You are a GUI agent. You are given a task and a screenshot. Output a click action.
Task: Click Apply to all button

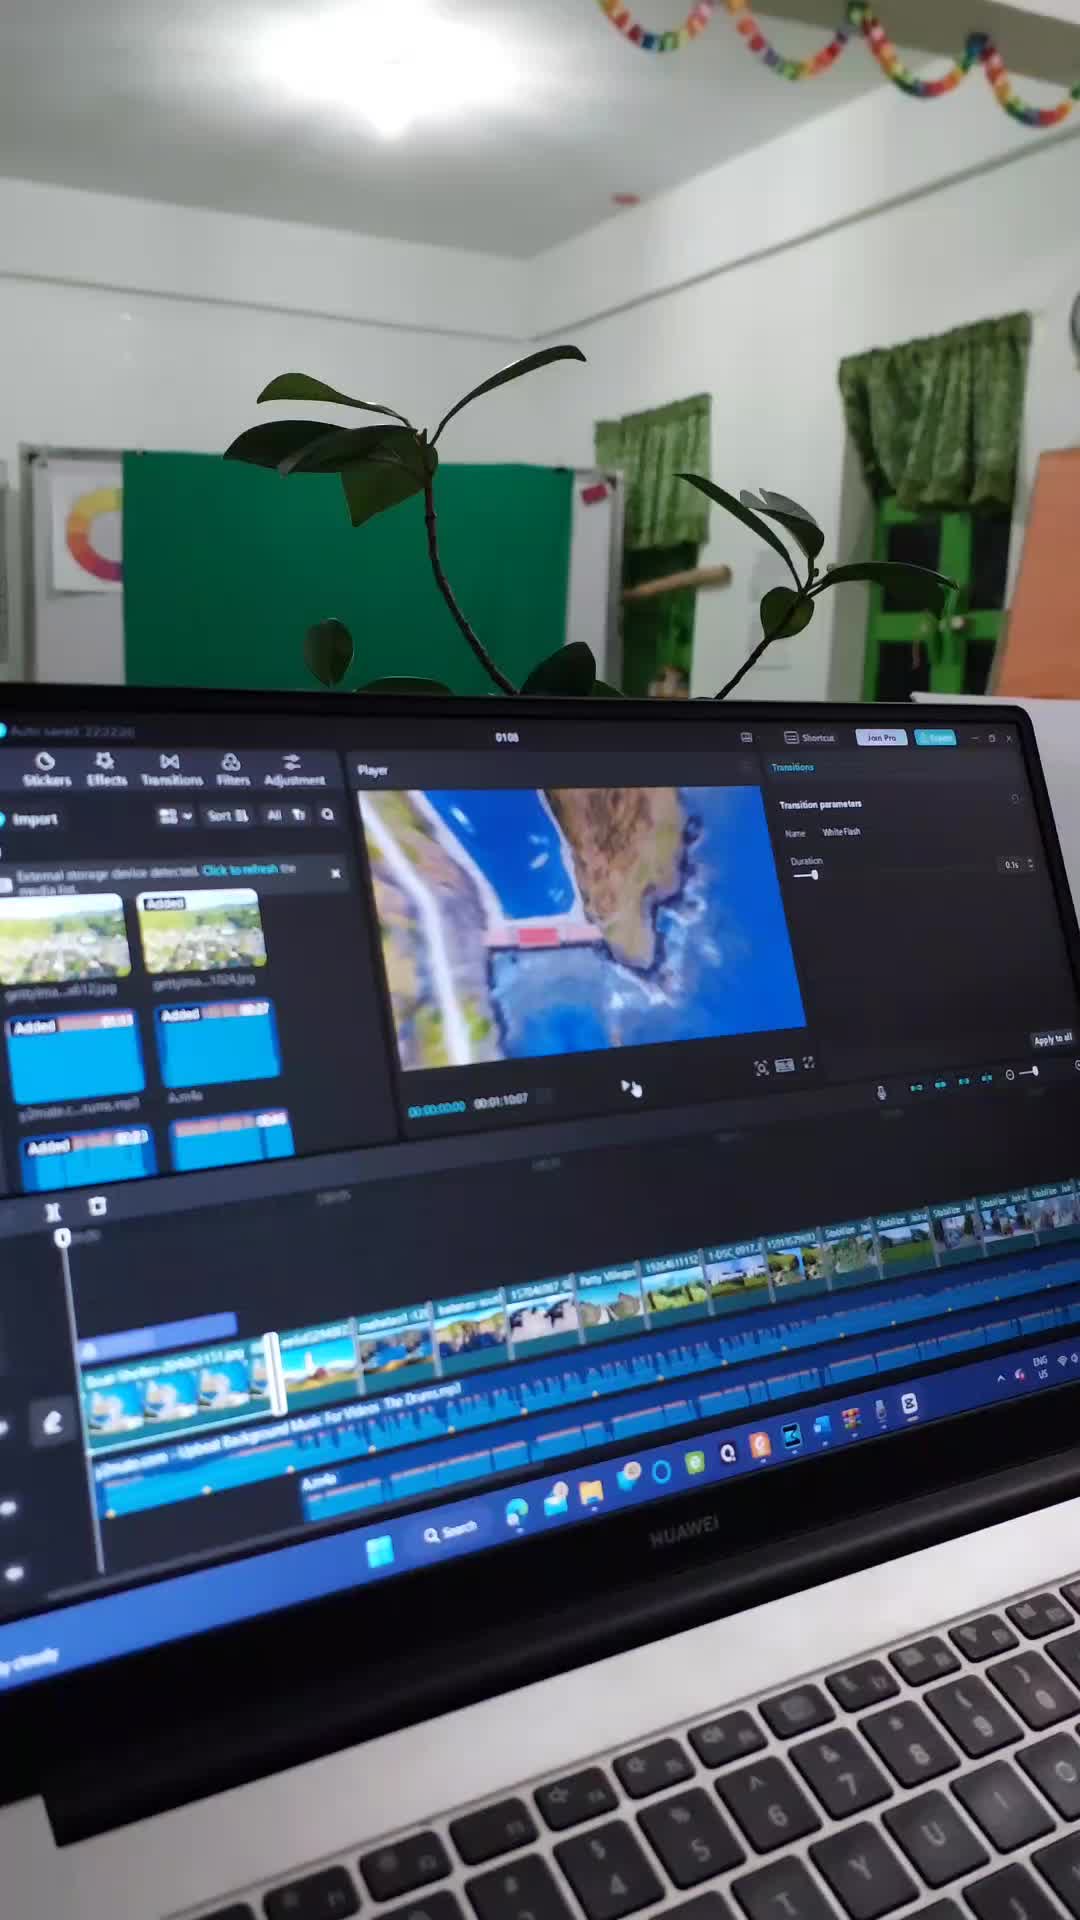[1053, 1039]
